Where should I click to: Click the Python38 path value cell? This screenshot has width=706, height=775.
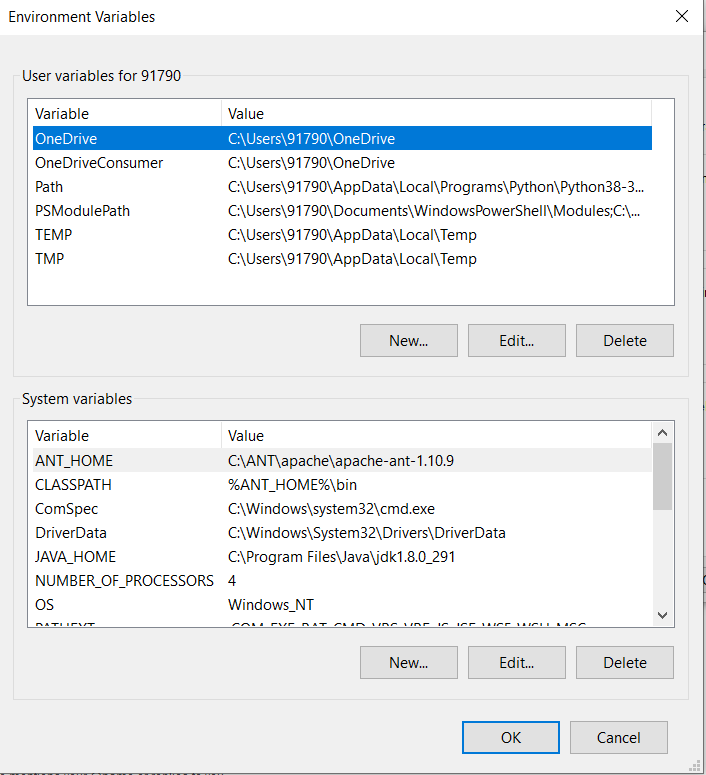(436, 187)
